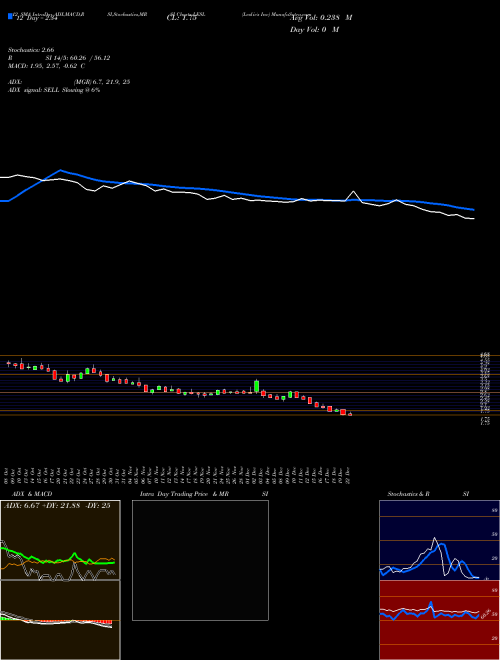Click the 'Avg Vol: 0.238 M' text
This screenshot has width=500, height=660.
(x=321, y=18)
